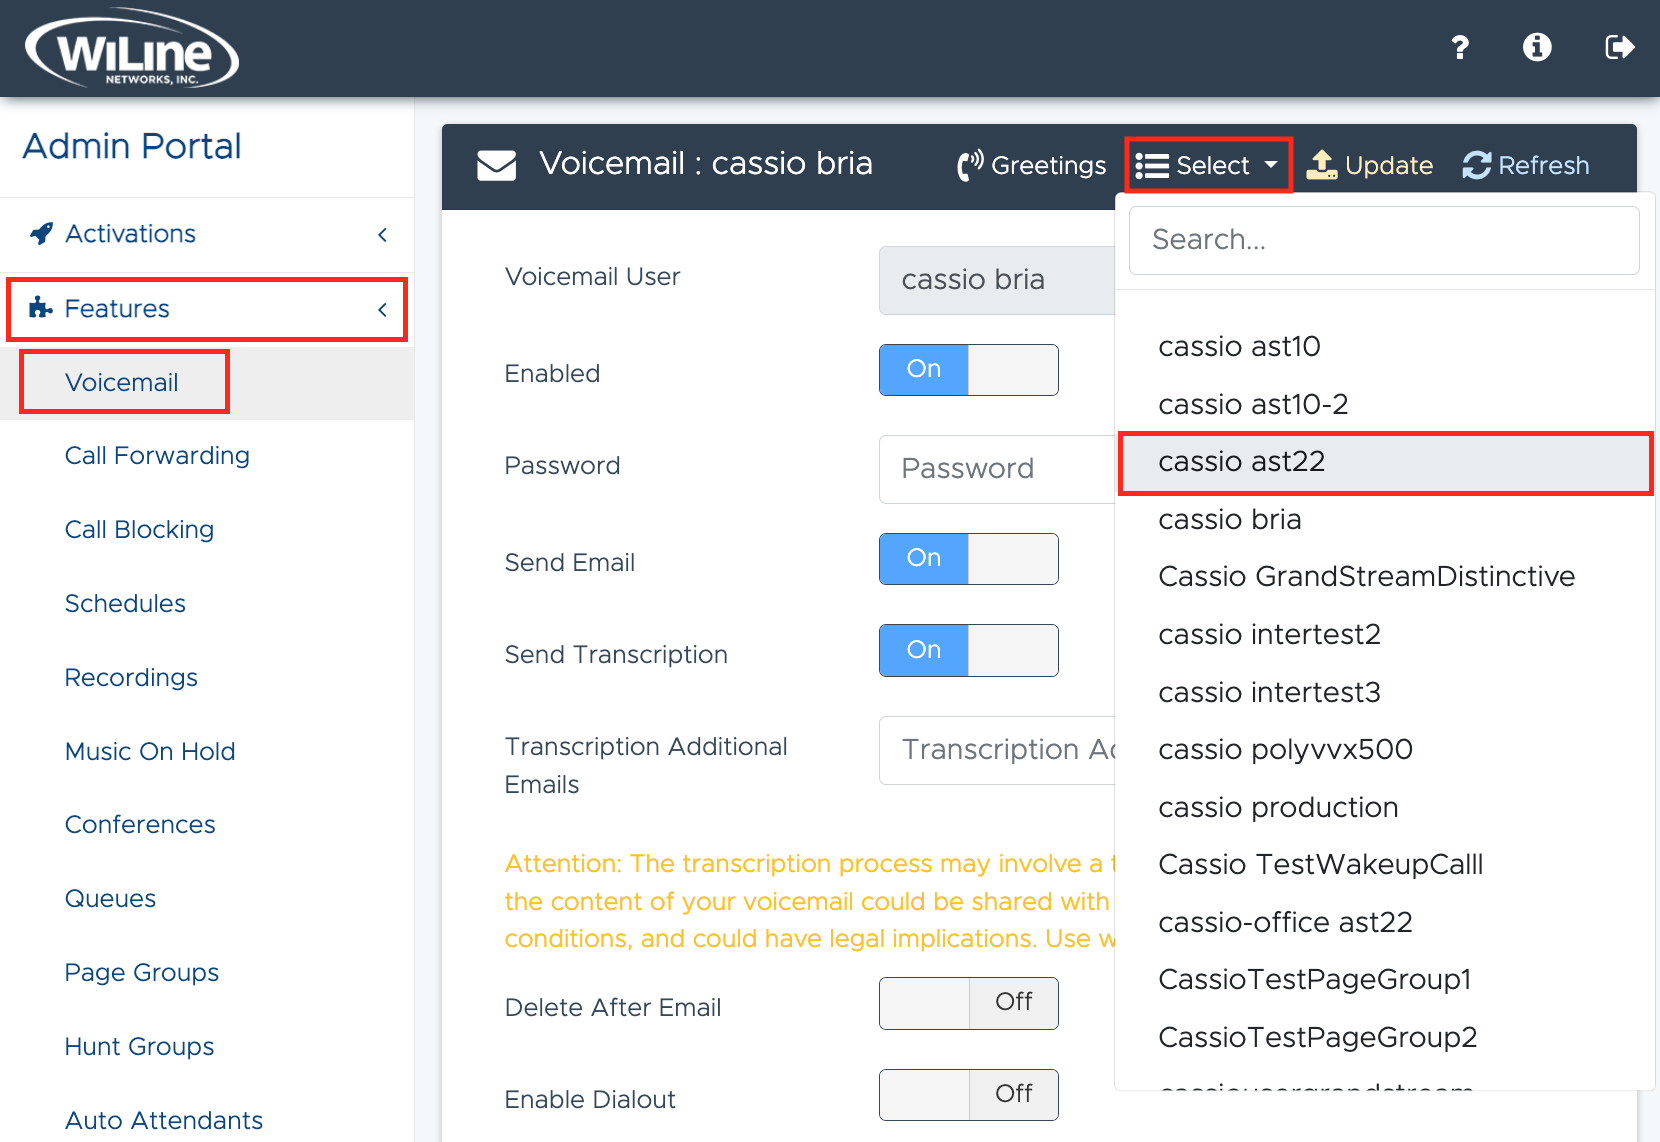
Task: Select cassio production from dropdown list
Action: click(x=1278, y=807)
